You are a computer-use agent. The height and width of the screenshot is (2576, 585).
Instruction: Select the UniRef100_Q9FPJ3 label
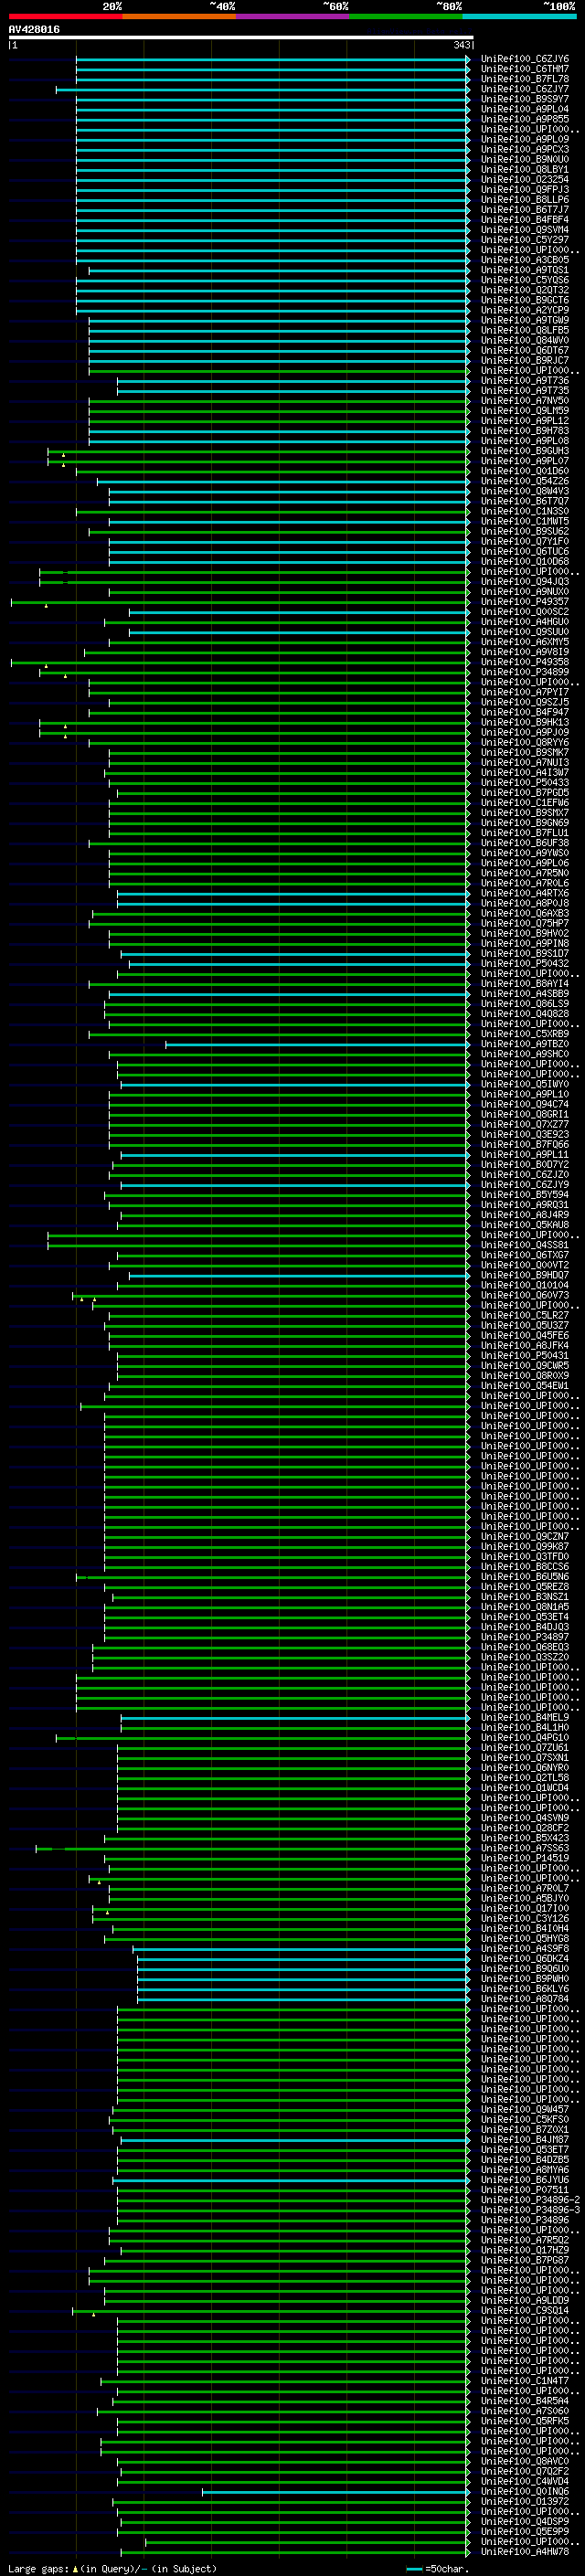click(524, 190)
